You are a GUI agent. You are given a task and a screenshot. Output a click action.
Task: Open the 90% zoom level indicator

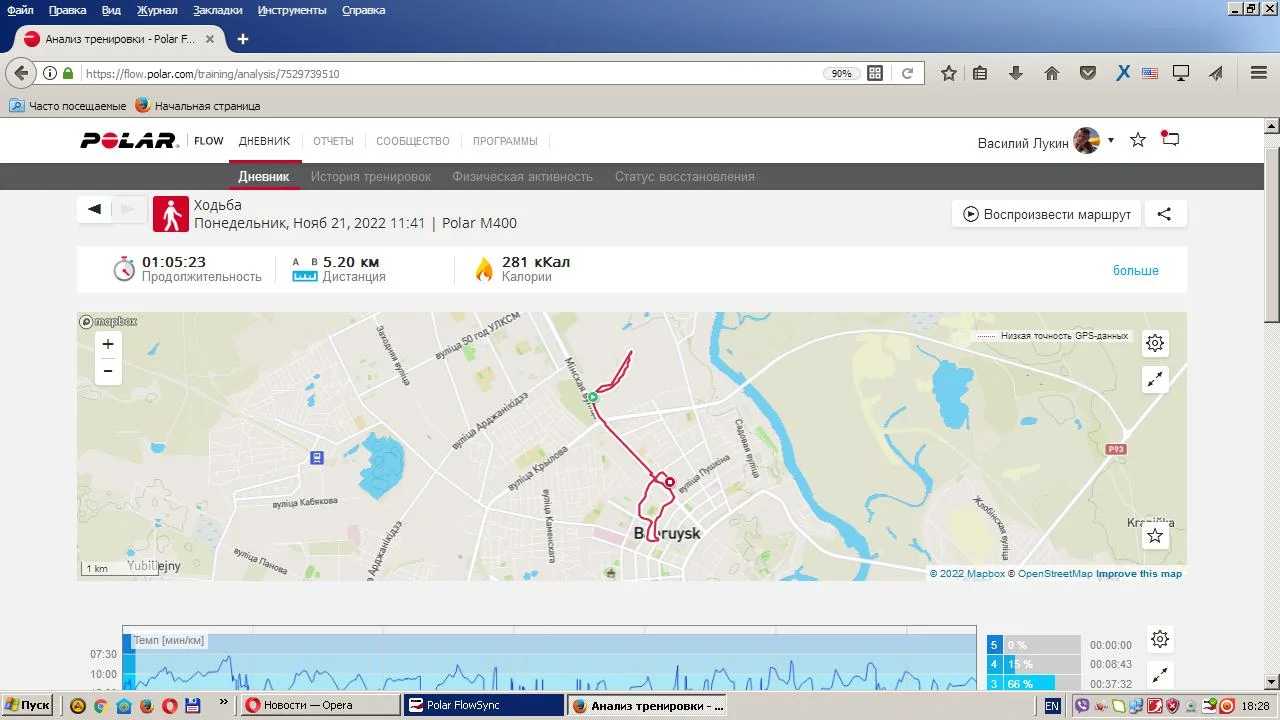[841, 73]
